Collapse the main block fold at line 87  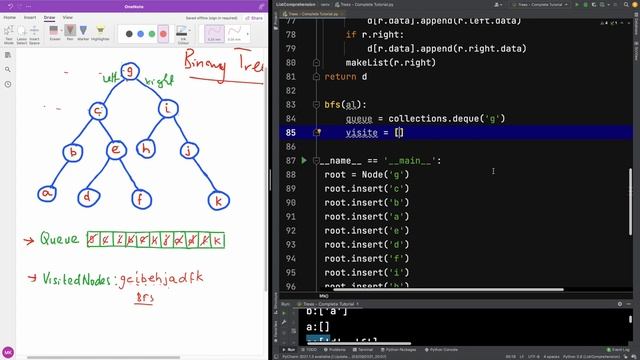click(x=316, y=161)
